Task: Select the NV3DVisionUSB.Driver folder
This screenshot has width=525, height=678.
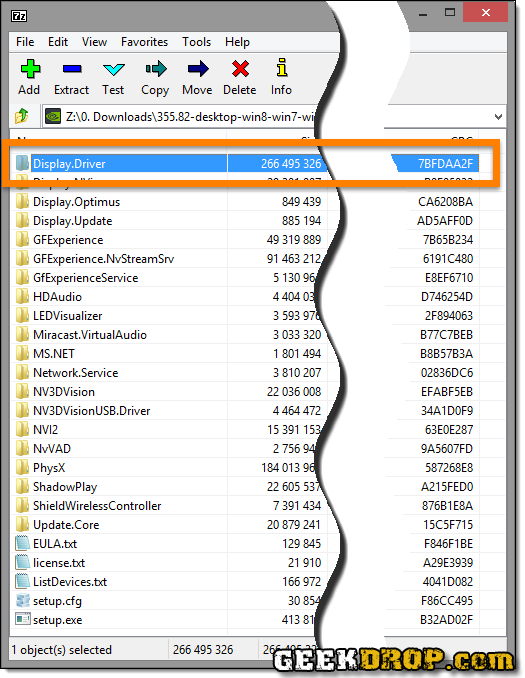Action: [x=92, y=411]
